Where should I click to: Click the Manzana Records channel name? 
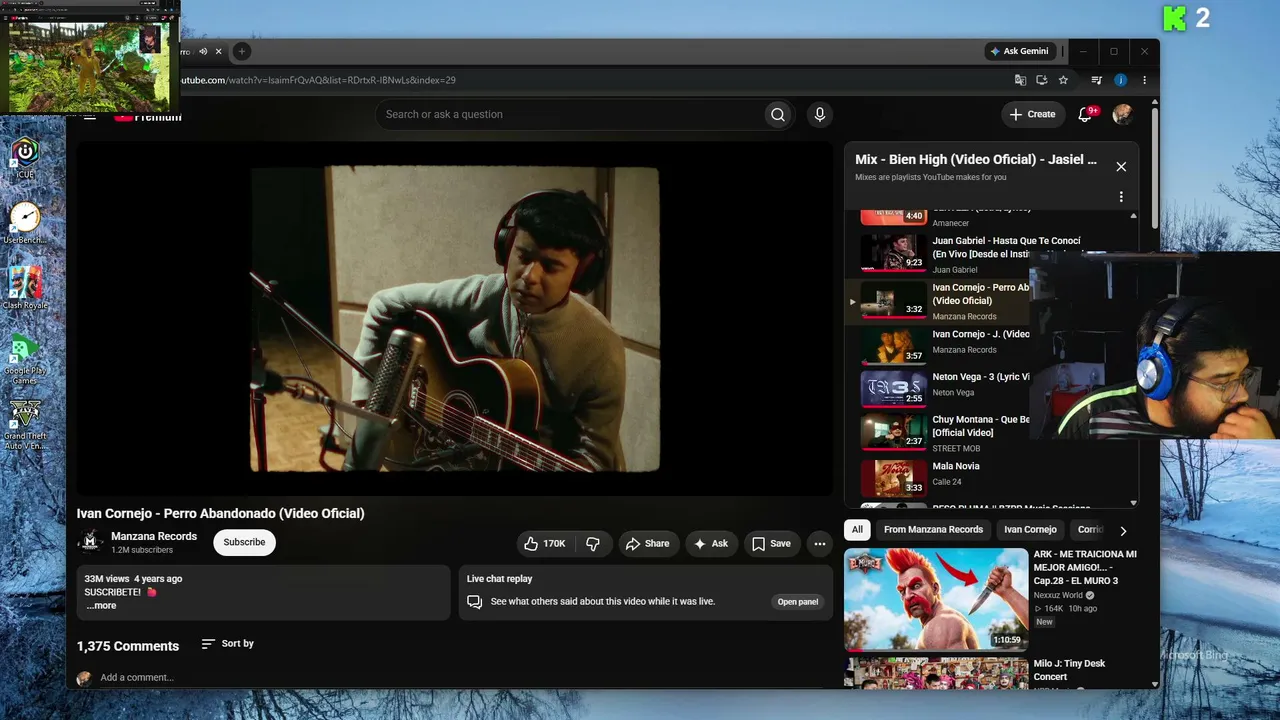[154, 536]
